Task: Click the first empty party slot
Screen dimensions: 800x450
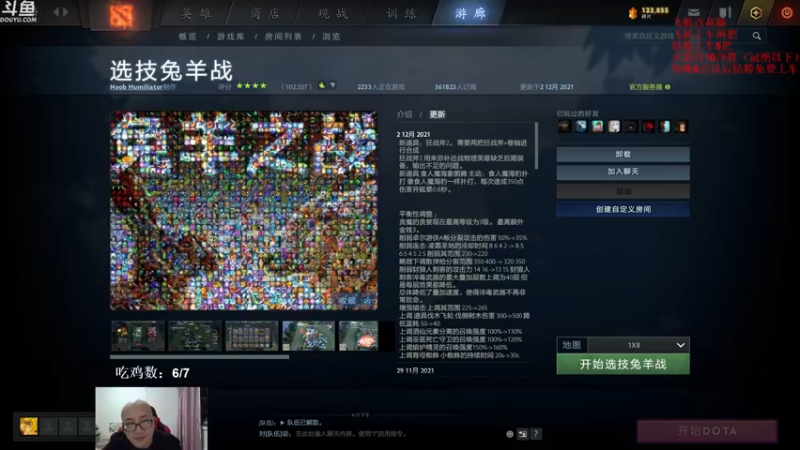Action: (x=49, y=426)
